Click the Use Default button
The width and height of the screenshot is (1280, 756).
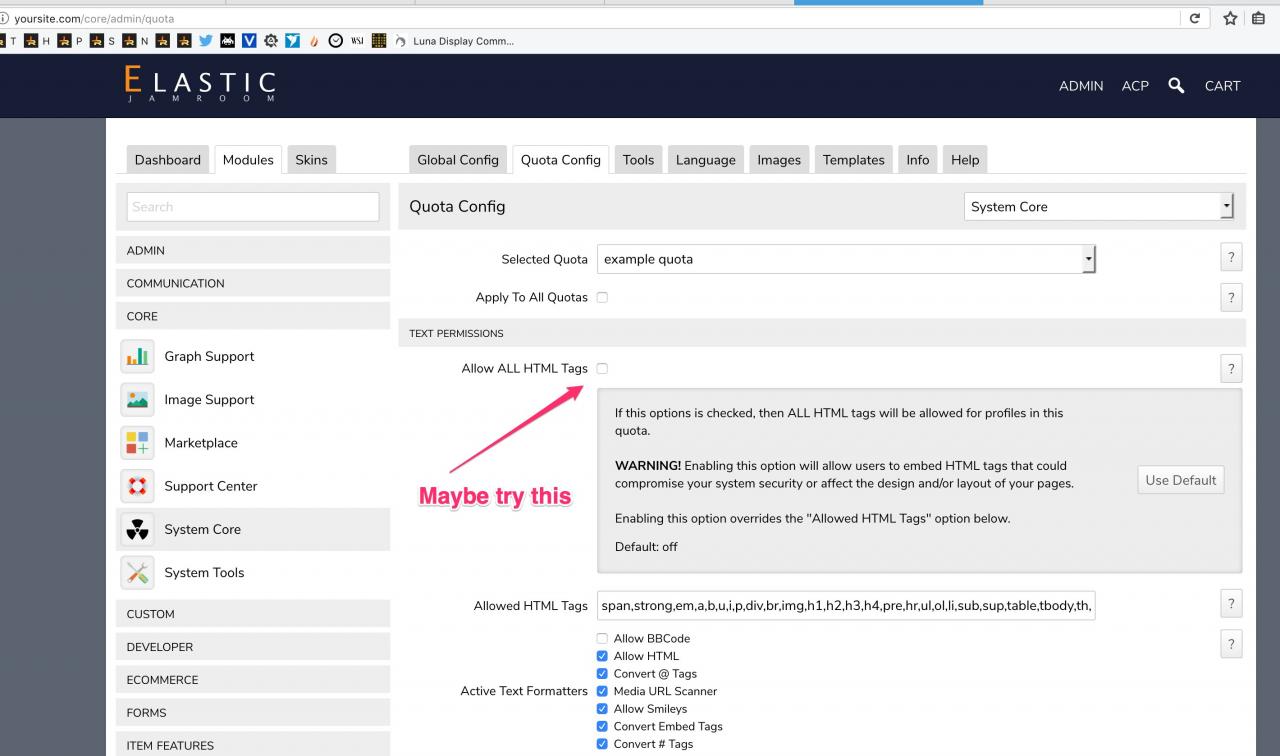[x=1180, y=480]
